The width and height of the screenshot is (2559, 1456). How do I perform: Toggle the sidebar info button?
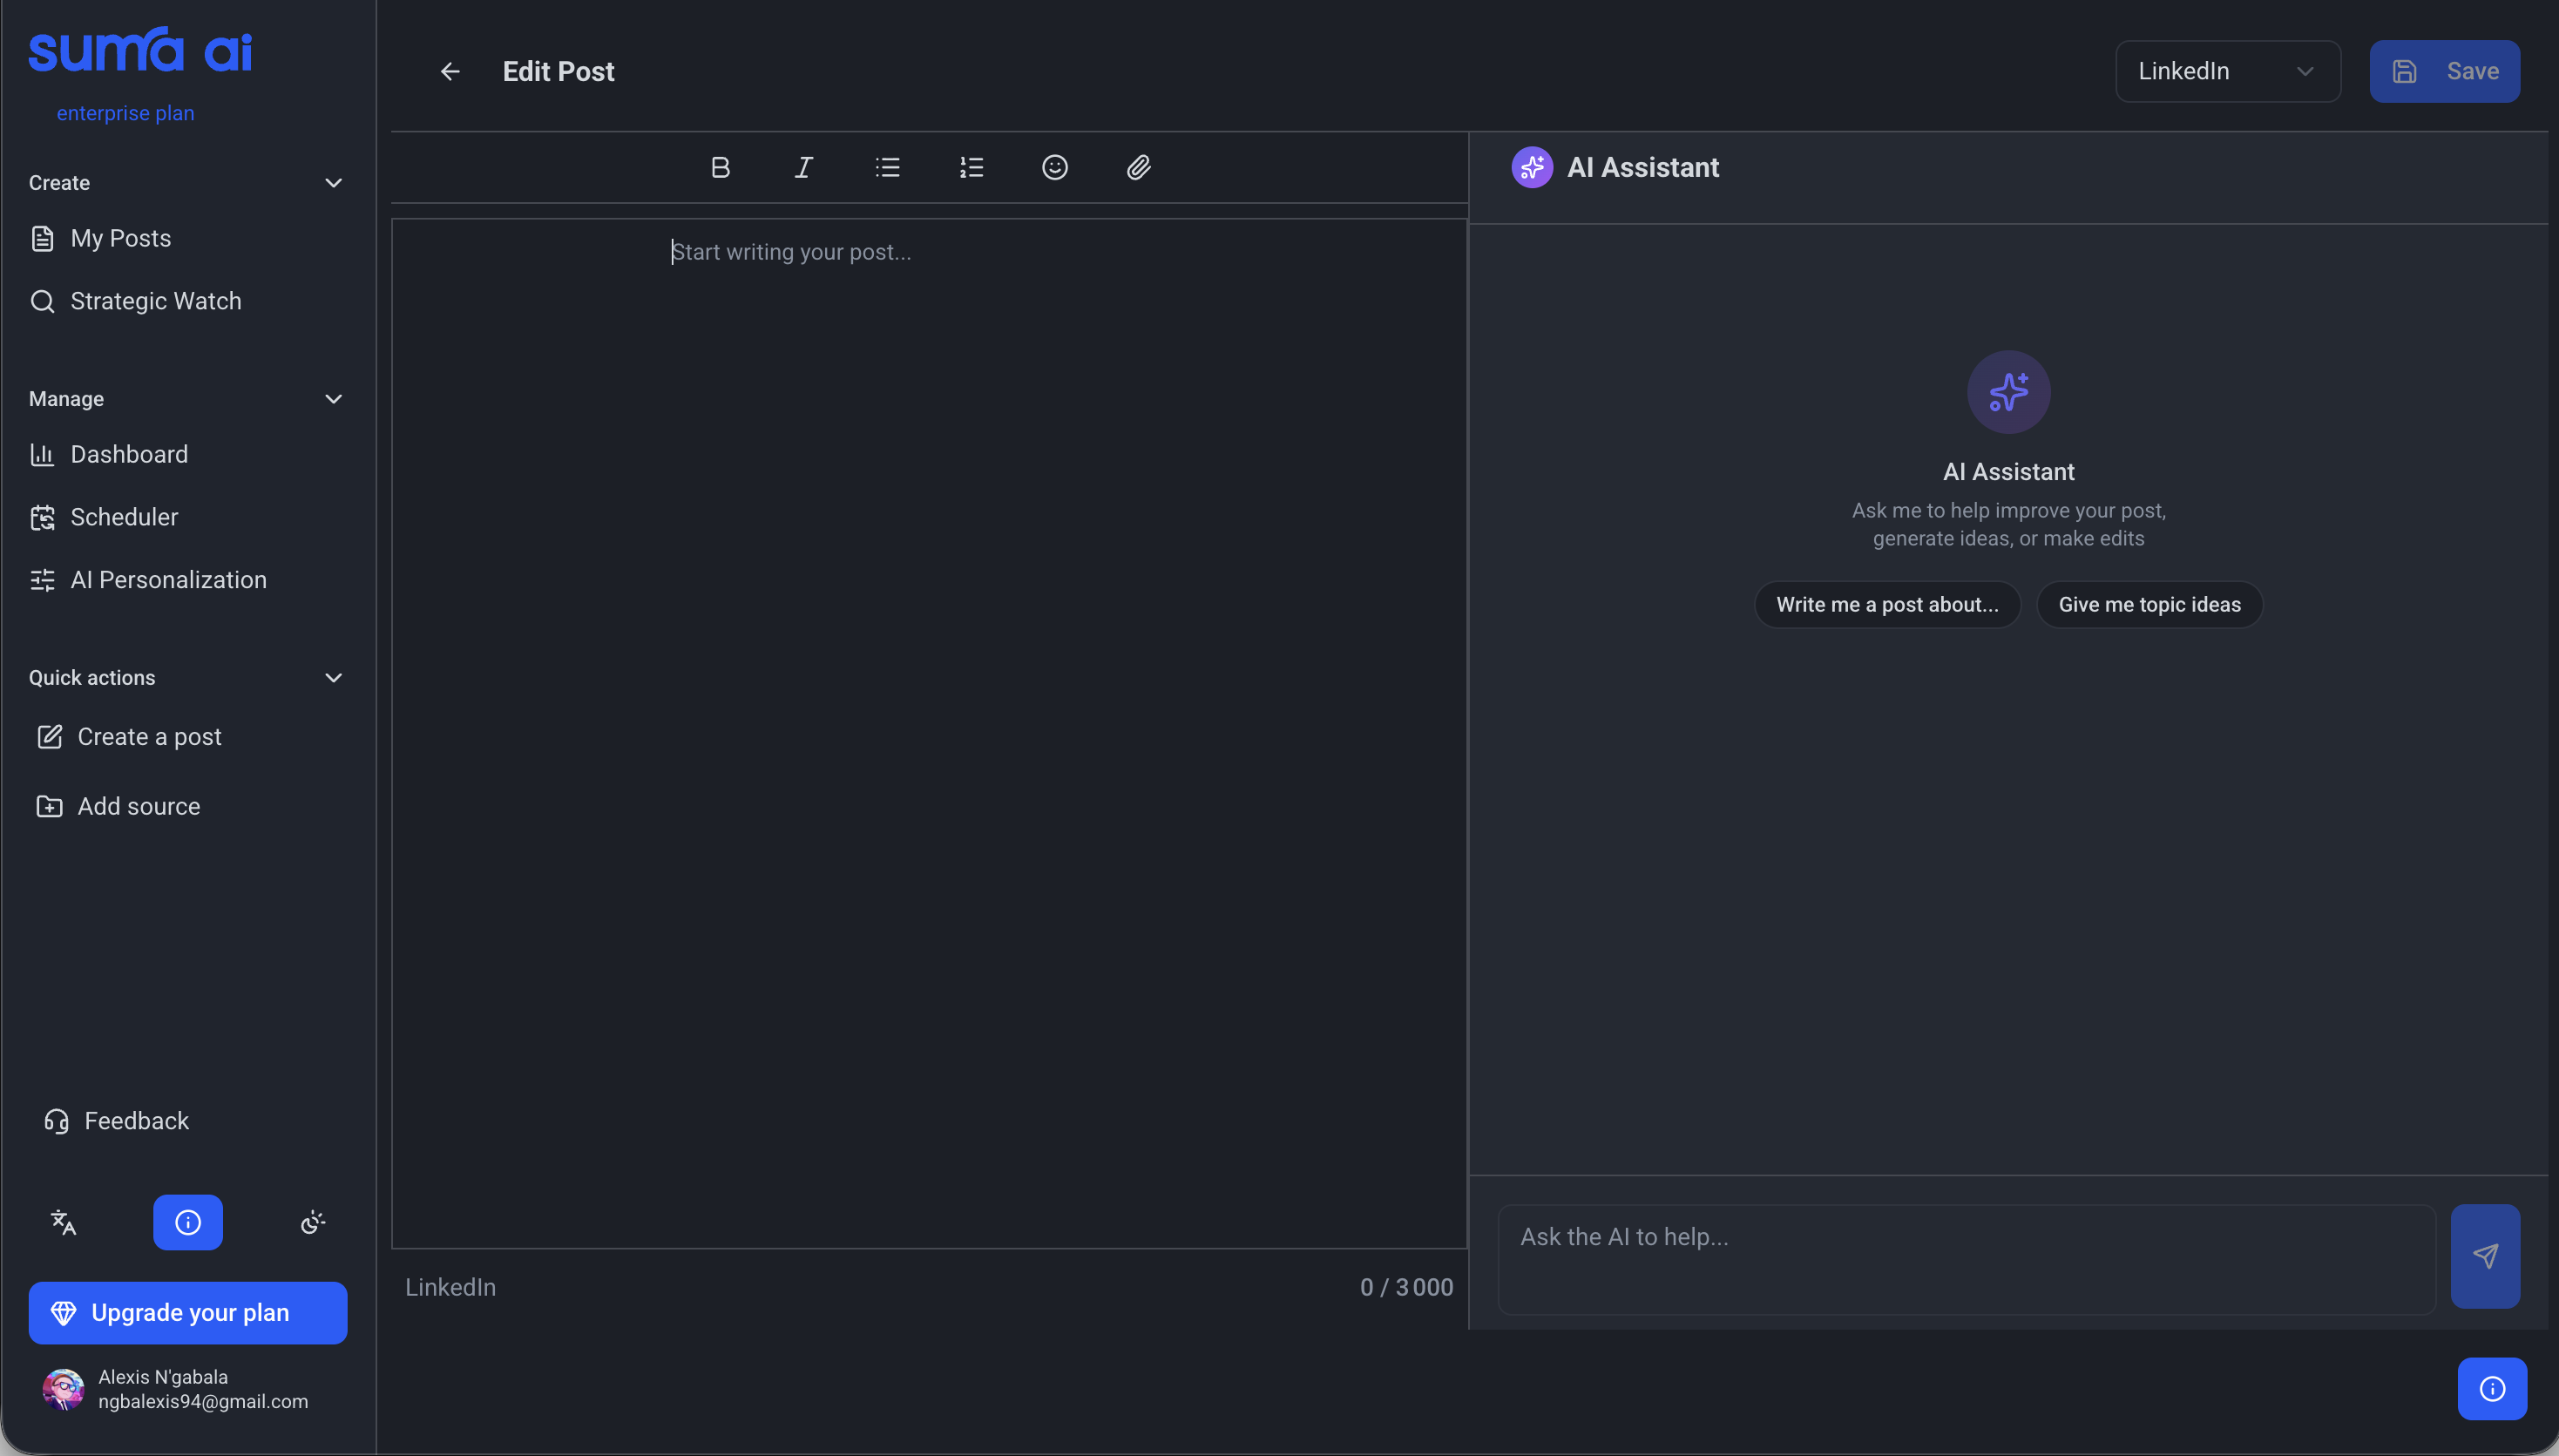(x=188, y=1222)
